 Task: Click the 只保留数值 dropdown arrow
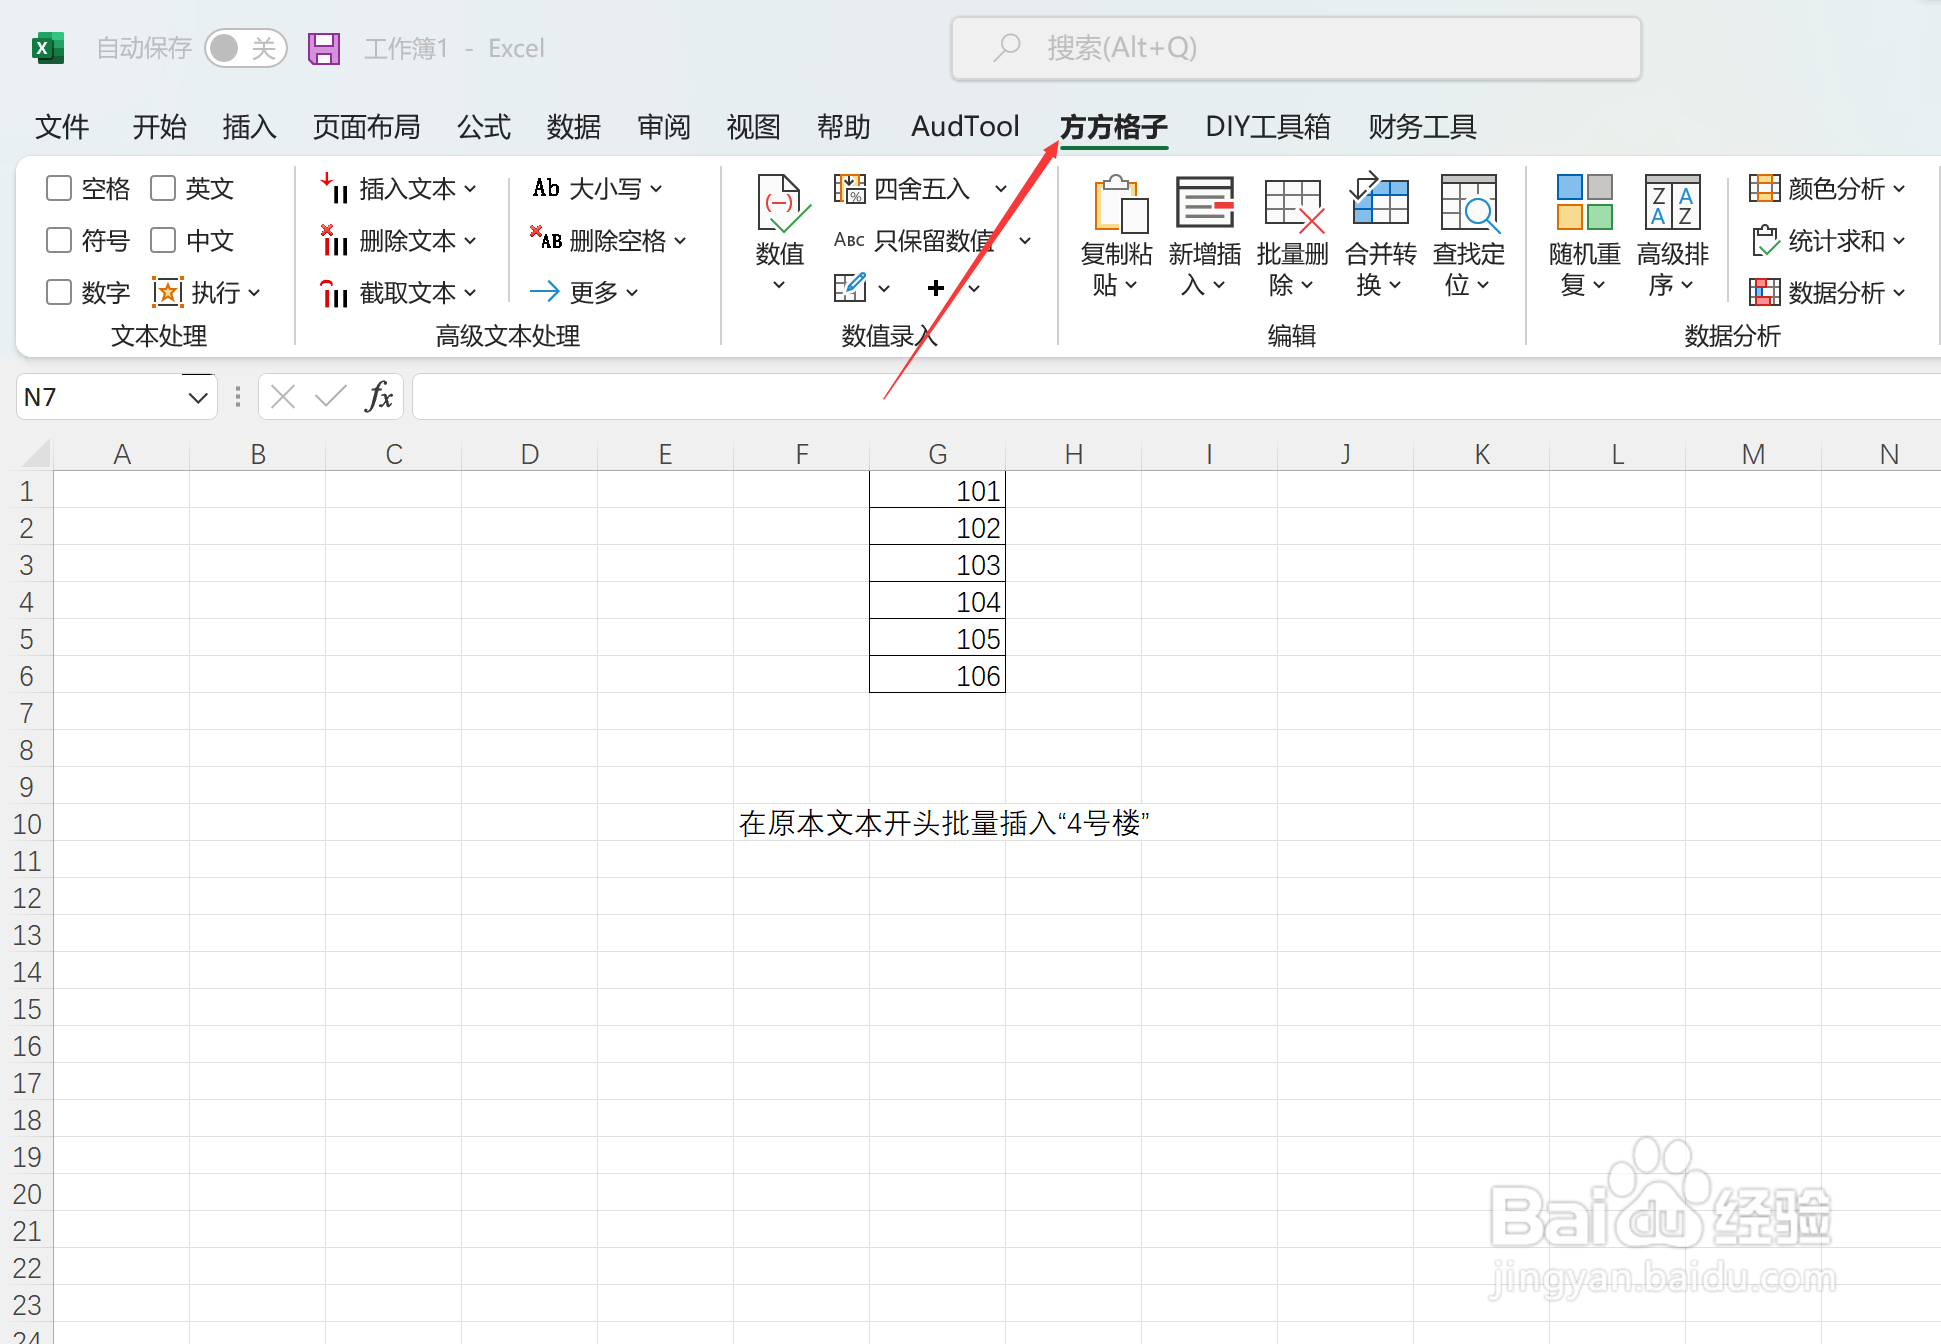(x=1024, y=240)
